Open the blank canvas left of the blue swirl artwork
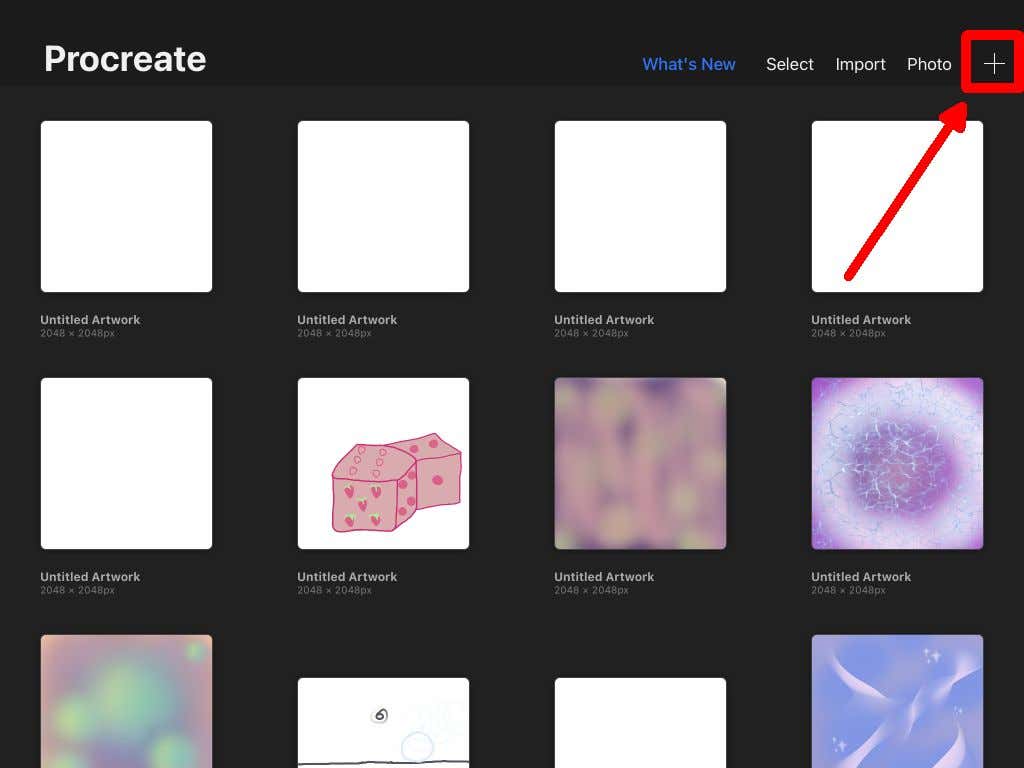 point(640,722)
